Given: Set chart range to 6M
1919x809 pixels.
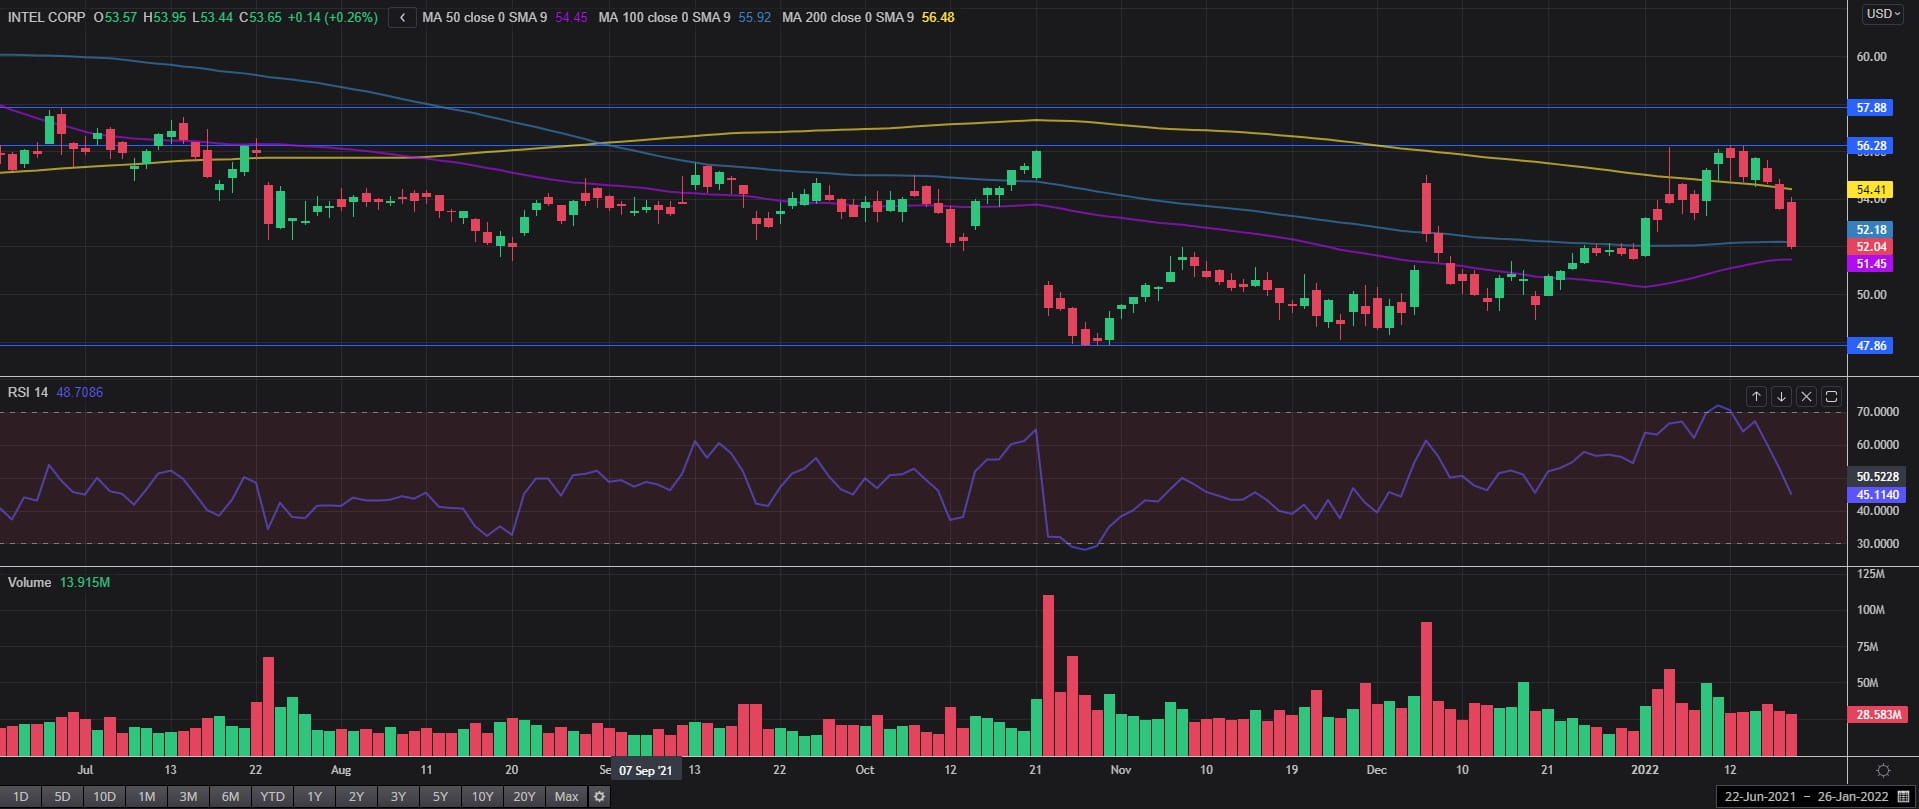Looking at the screenshot, I should tap(230, 797).
